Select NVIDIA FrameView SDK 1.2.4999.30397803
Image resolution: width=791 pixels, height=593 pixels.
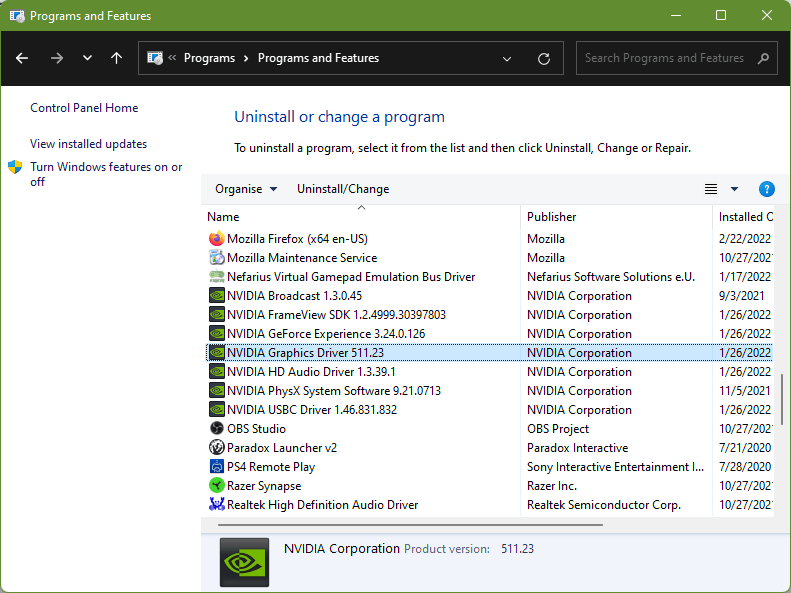click(x=336, y=315)
